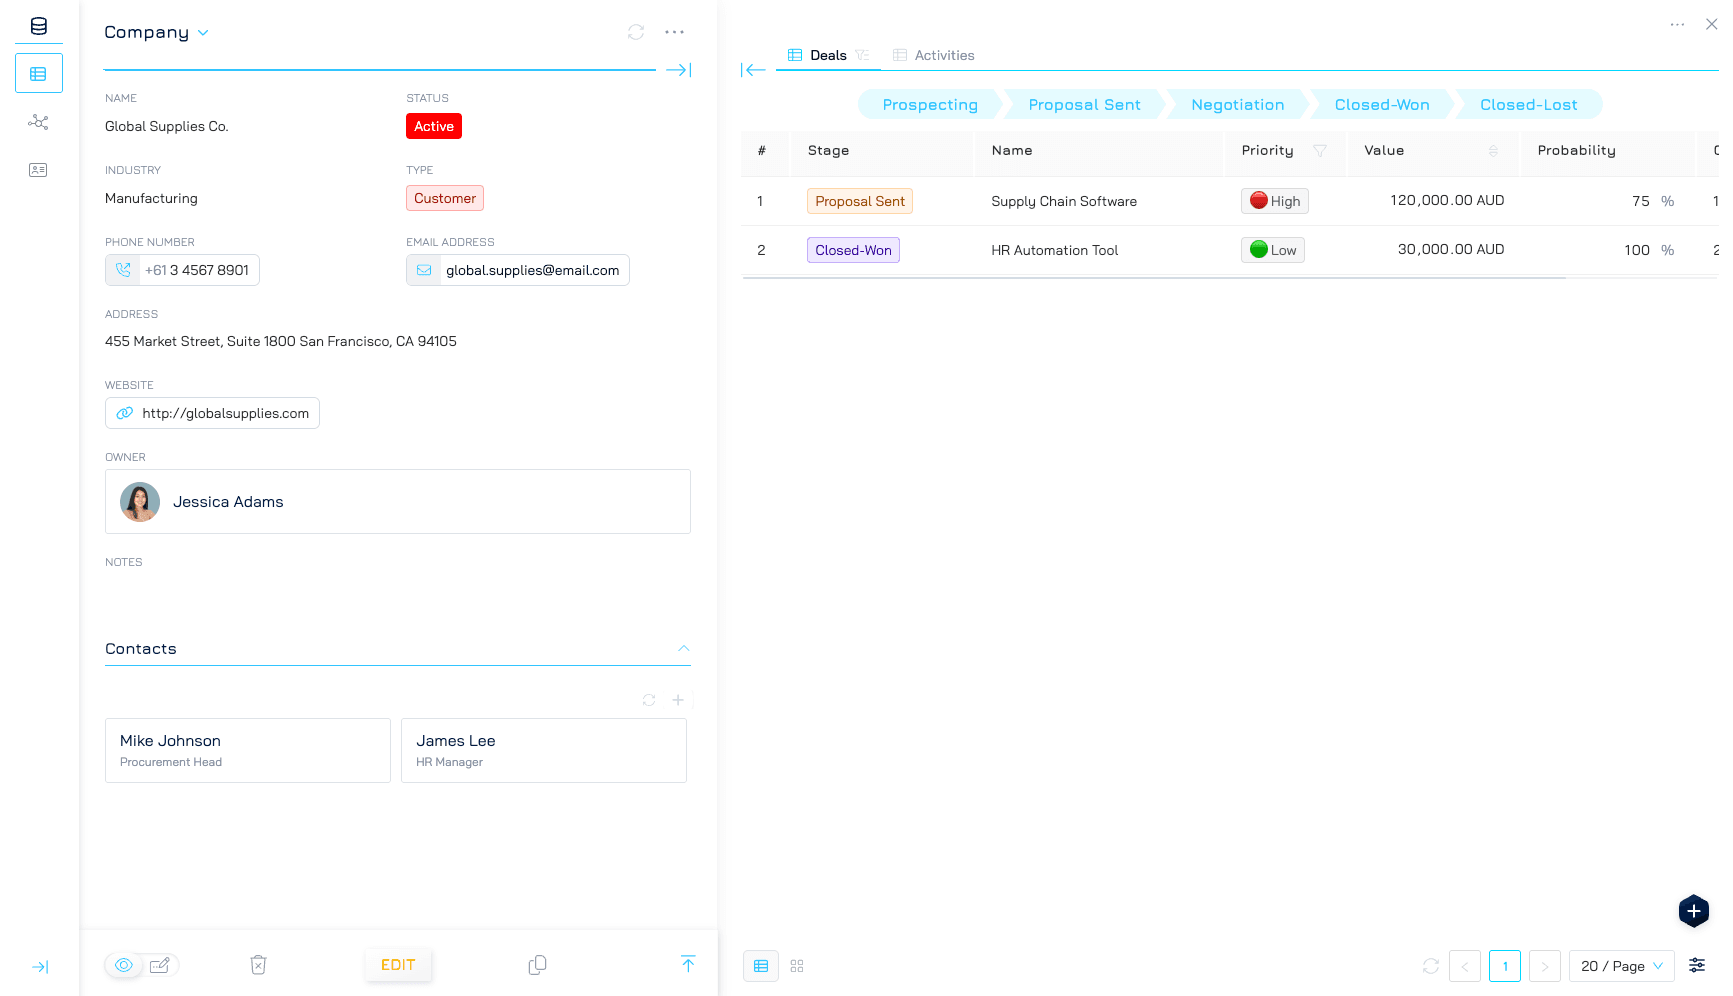Viewport: 1733px width, 996px height.
Task: Open James Lee contact card
Action: (544, 750)
